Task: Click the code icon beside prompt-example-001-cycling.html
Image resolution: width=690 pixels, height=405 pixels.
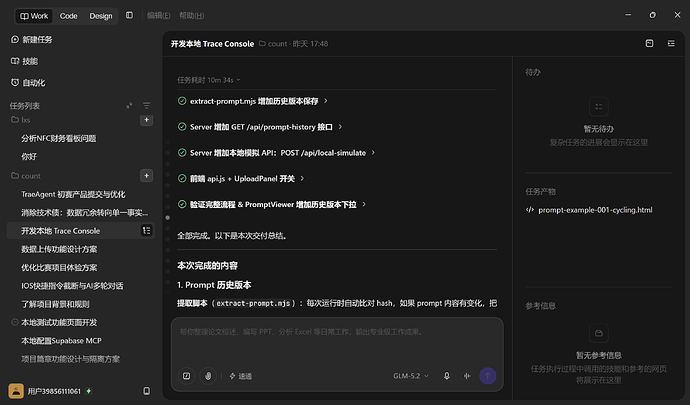Action: pyautogui.click(x=530, y=210)
